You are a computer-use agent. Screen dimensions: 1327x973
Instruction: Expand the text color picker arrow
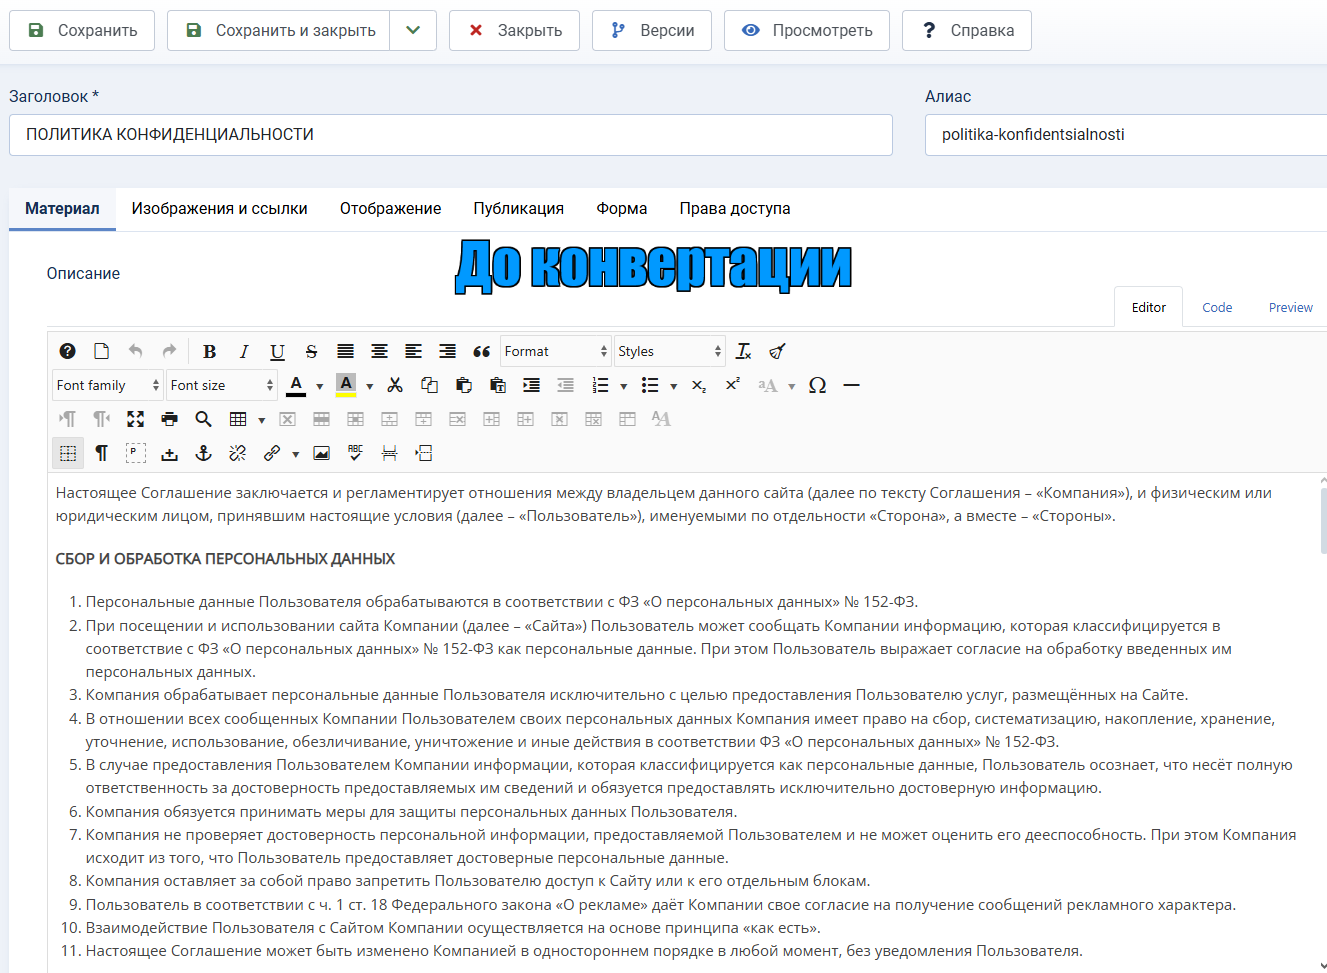coord(320,386)
